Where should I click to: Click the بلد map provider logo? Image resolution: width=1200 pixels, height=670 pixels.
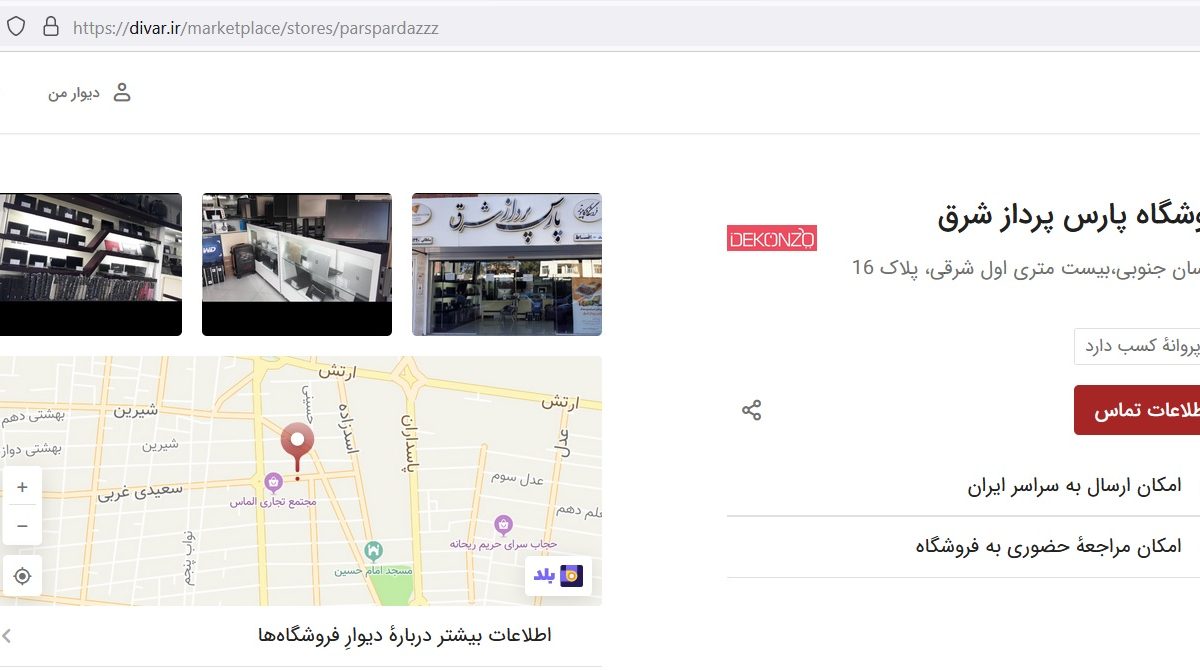(558, 575)
